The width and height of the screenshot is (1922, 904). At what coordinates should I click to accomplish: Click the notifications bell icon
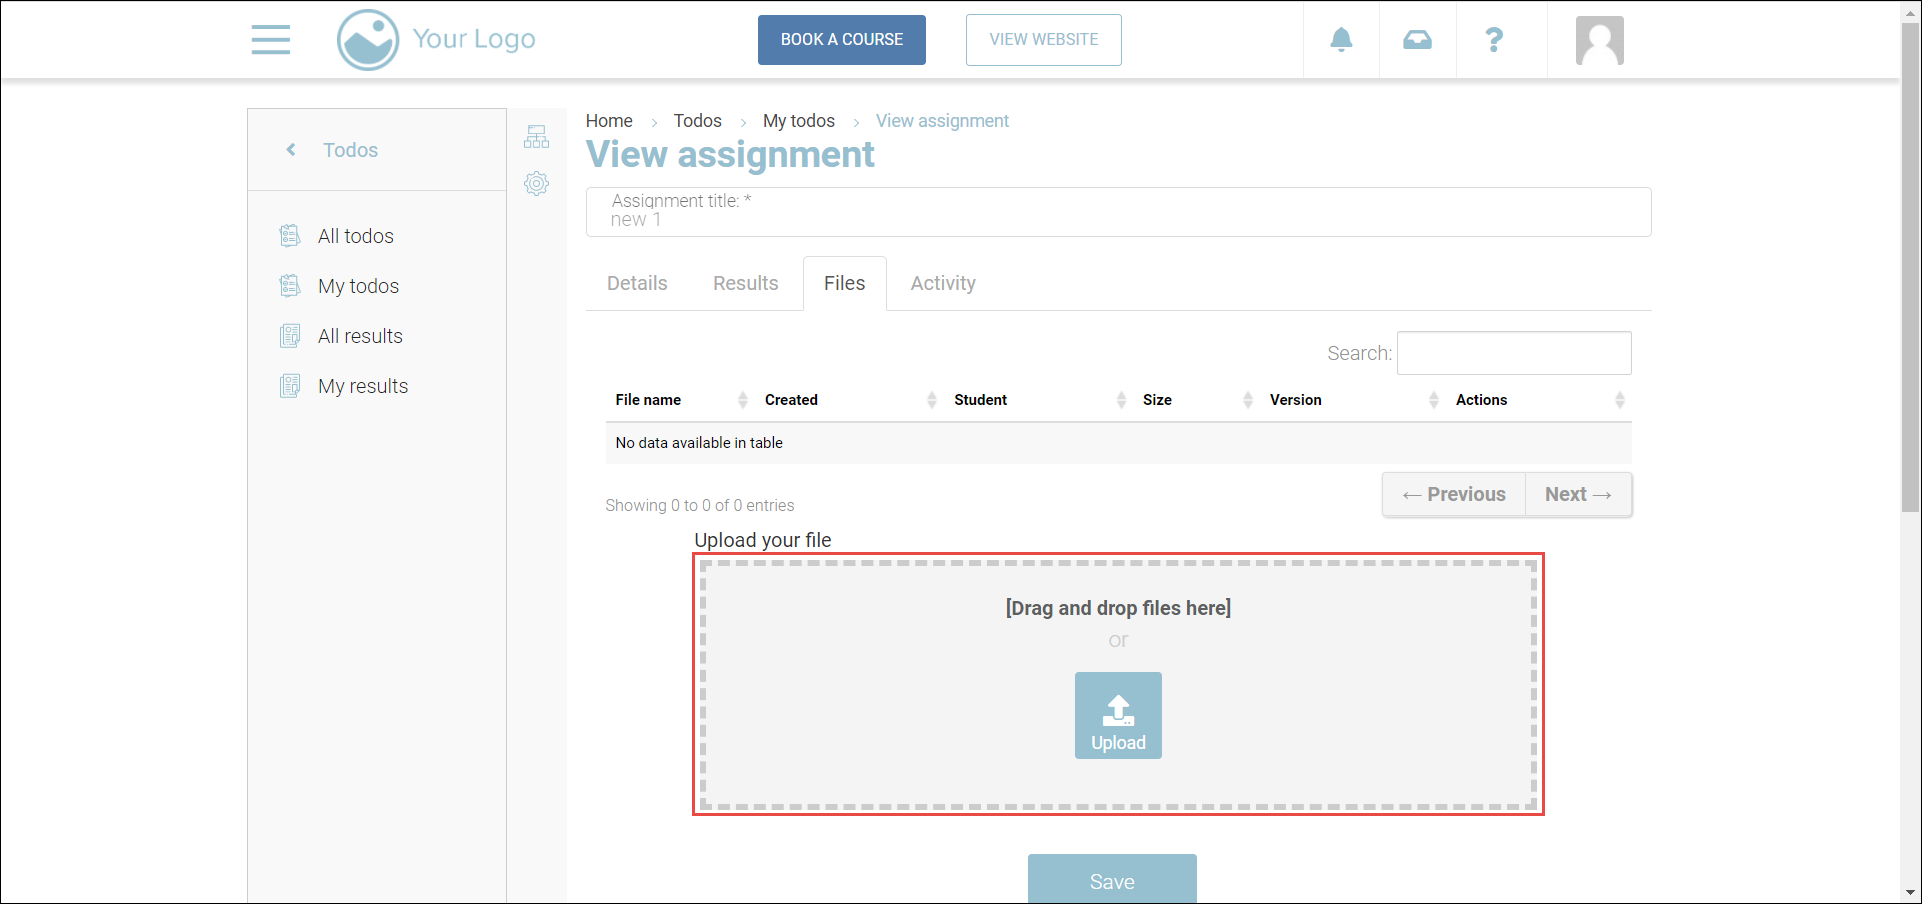click(x=1341, y=40)
